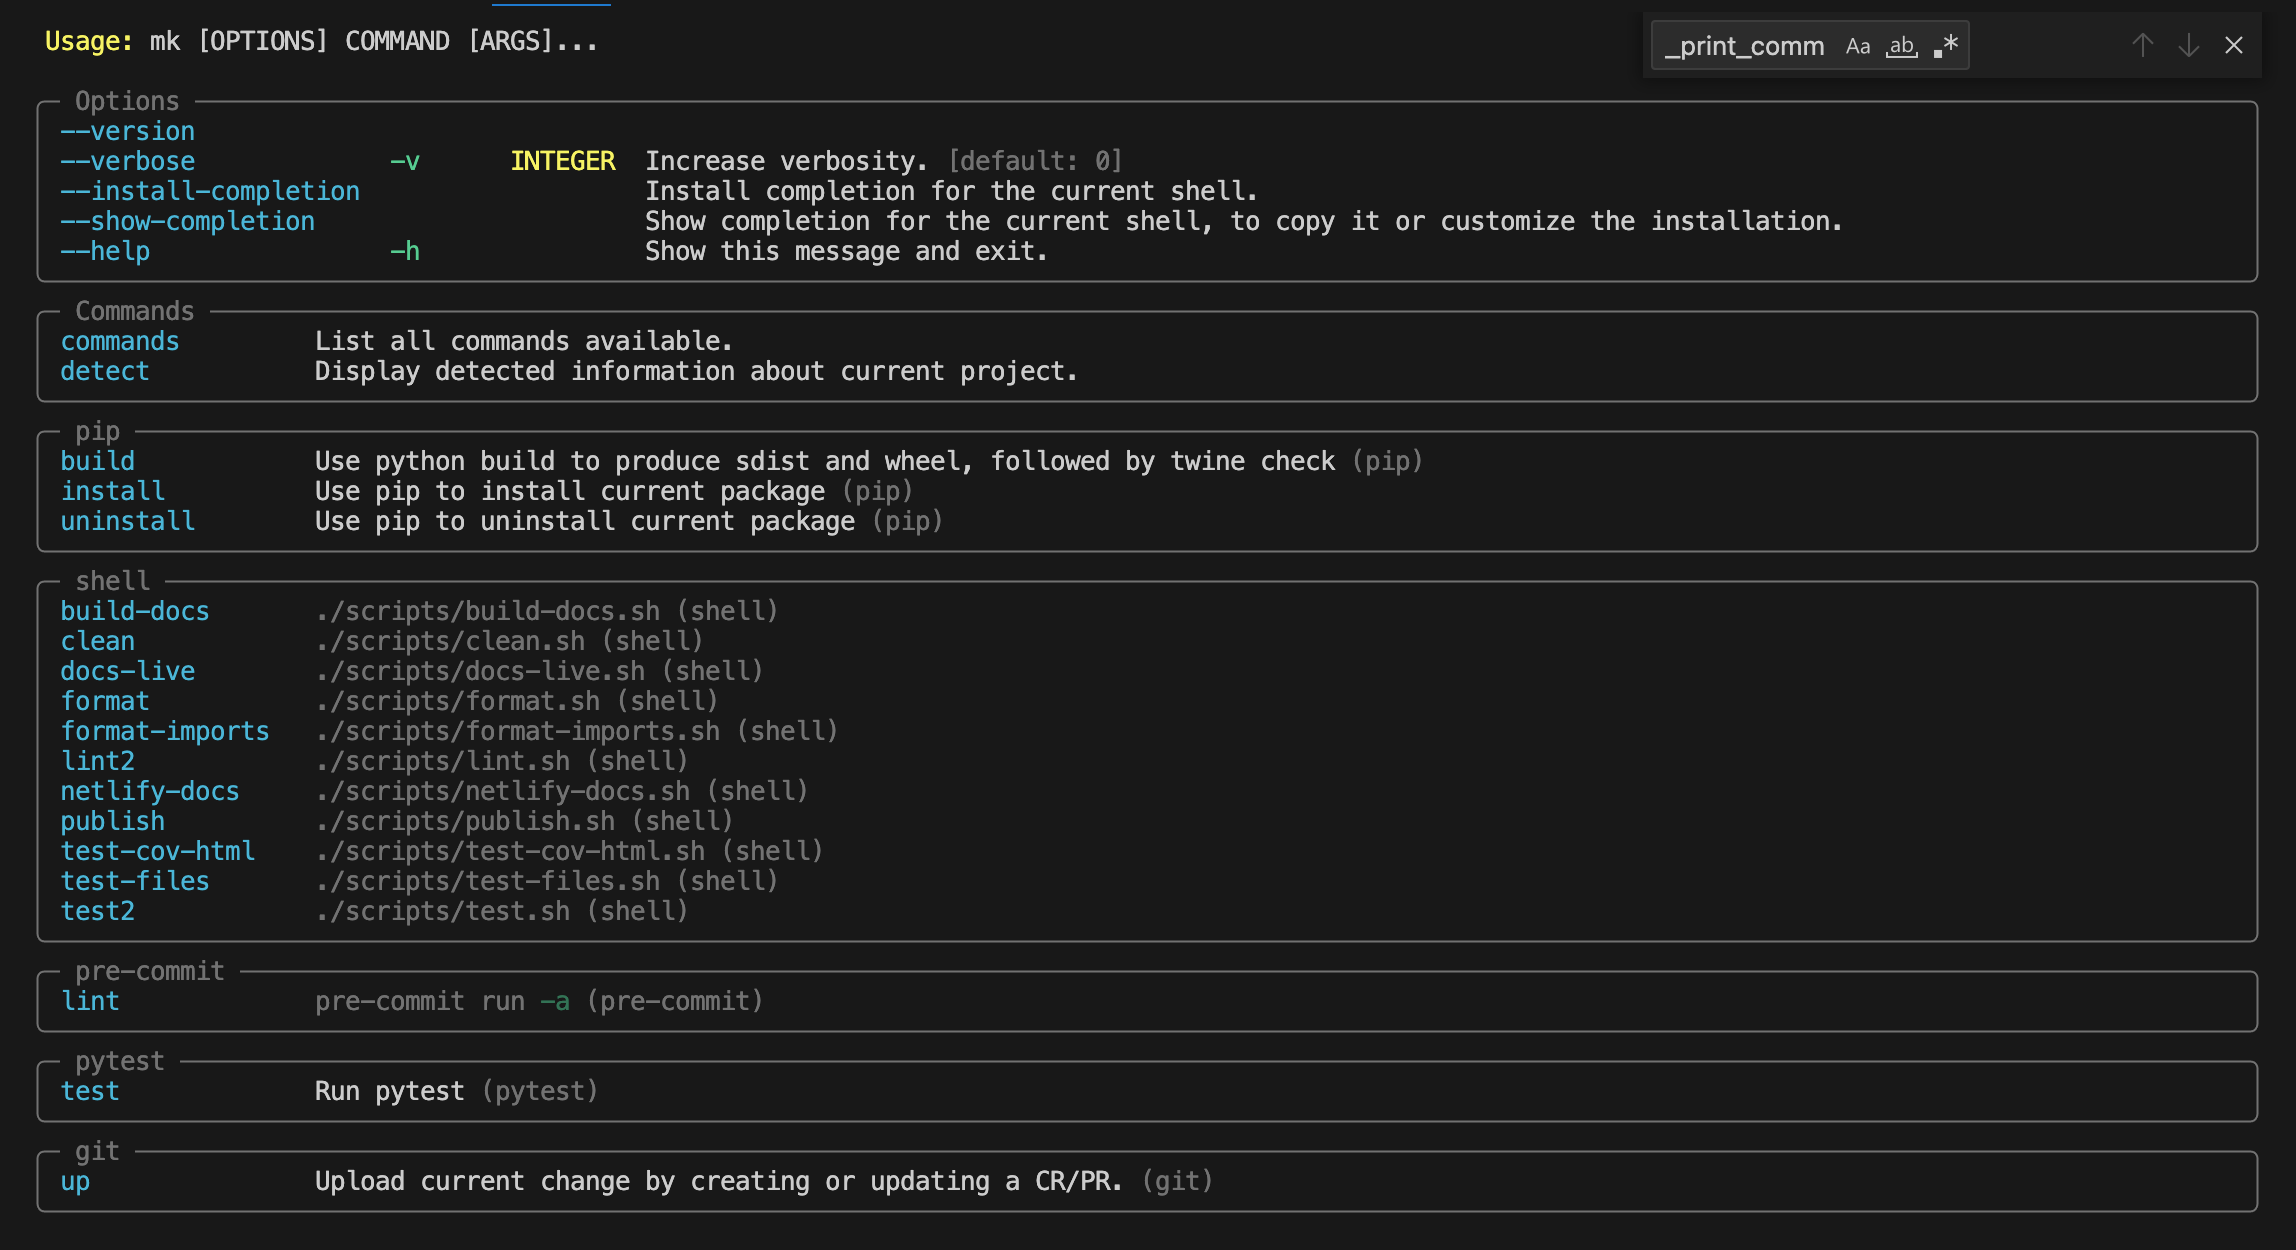
Task: Toggle Match Whole Word option
Action: [1902, 46]
